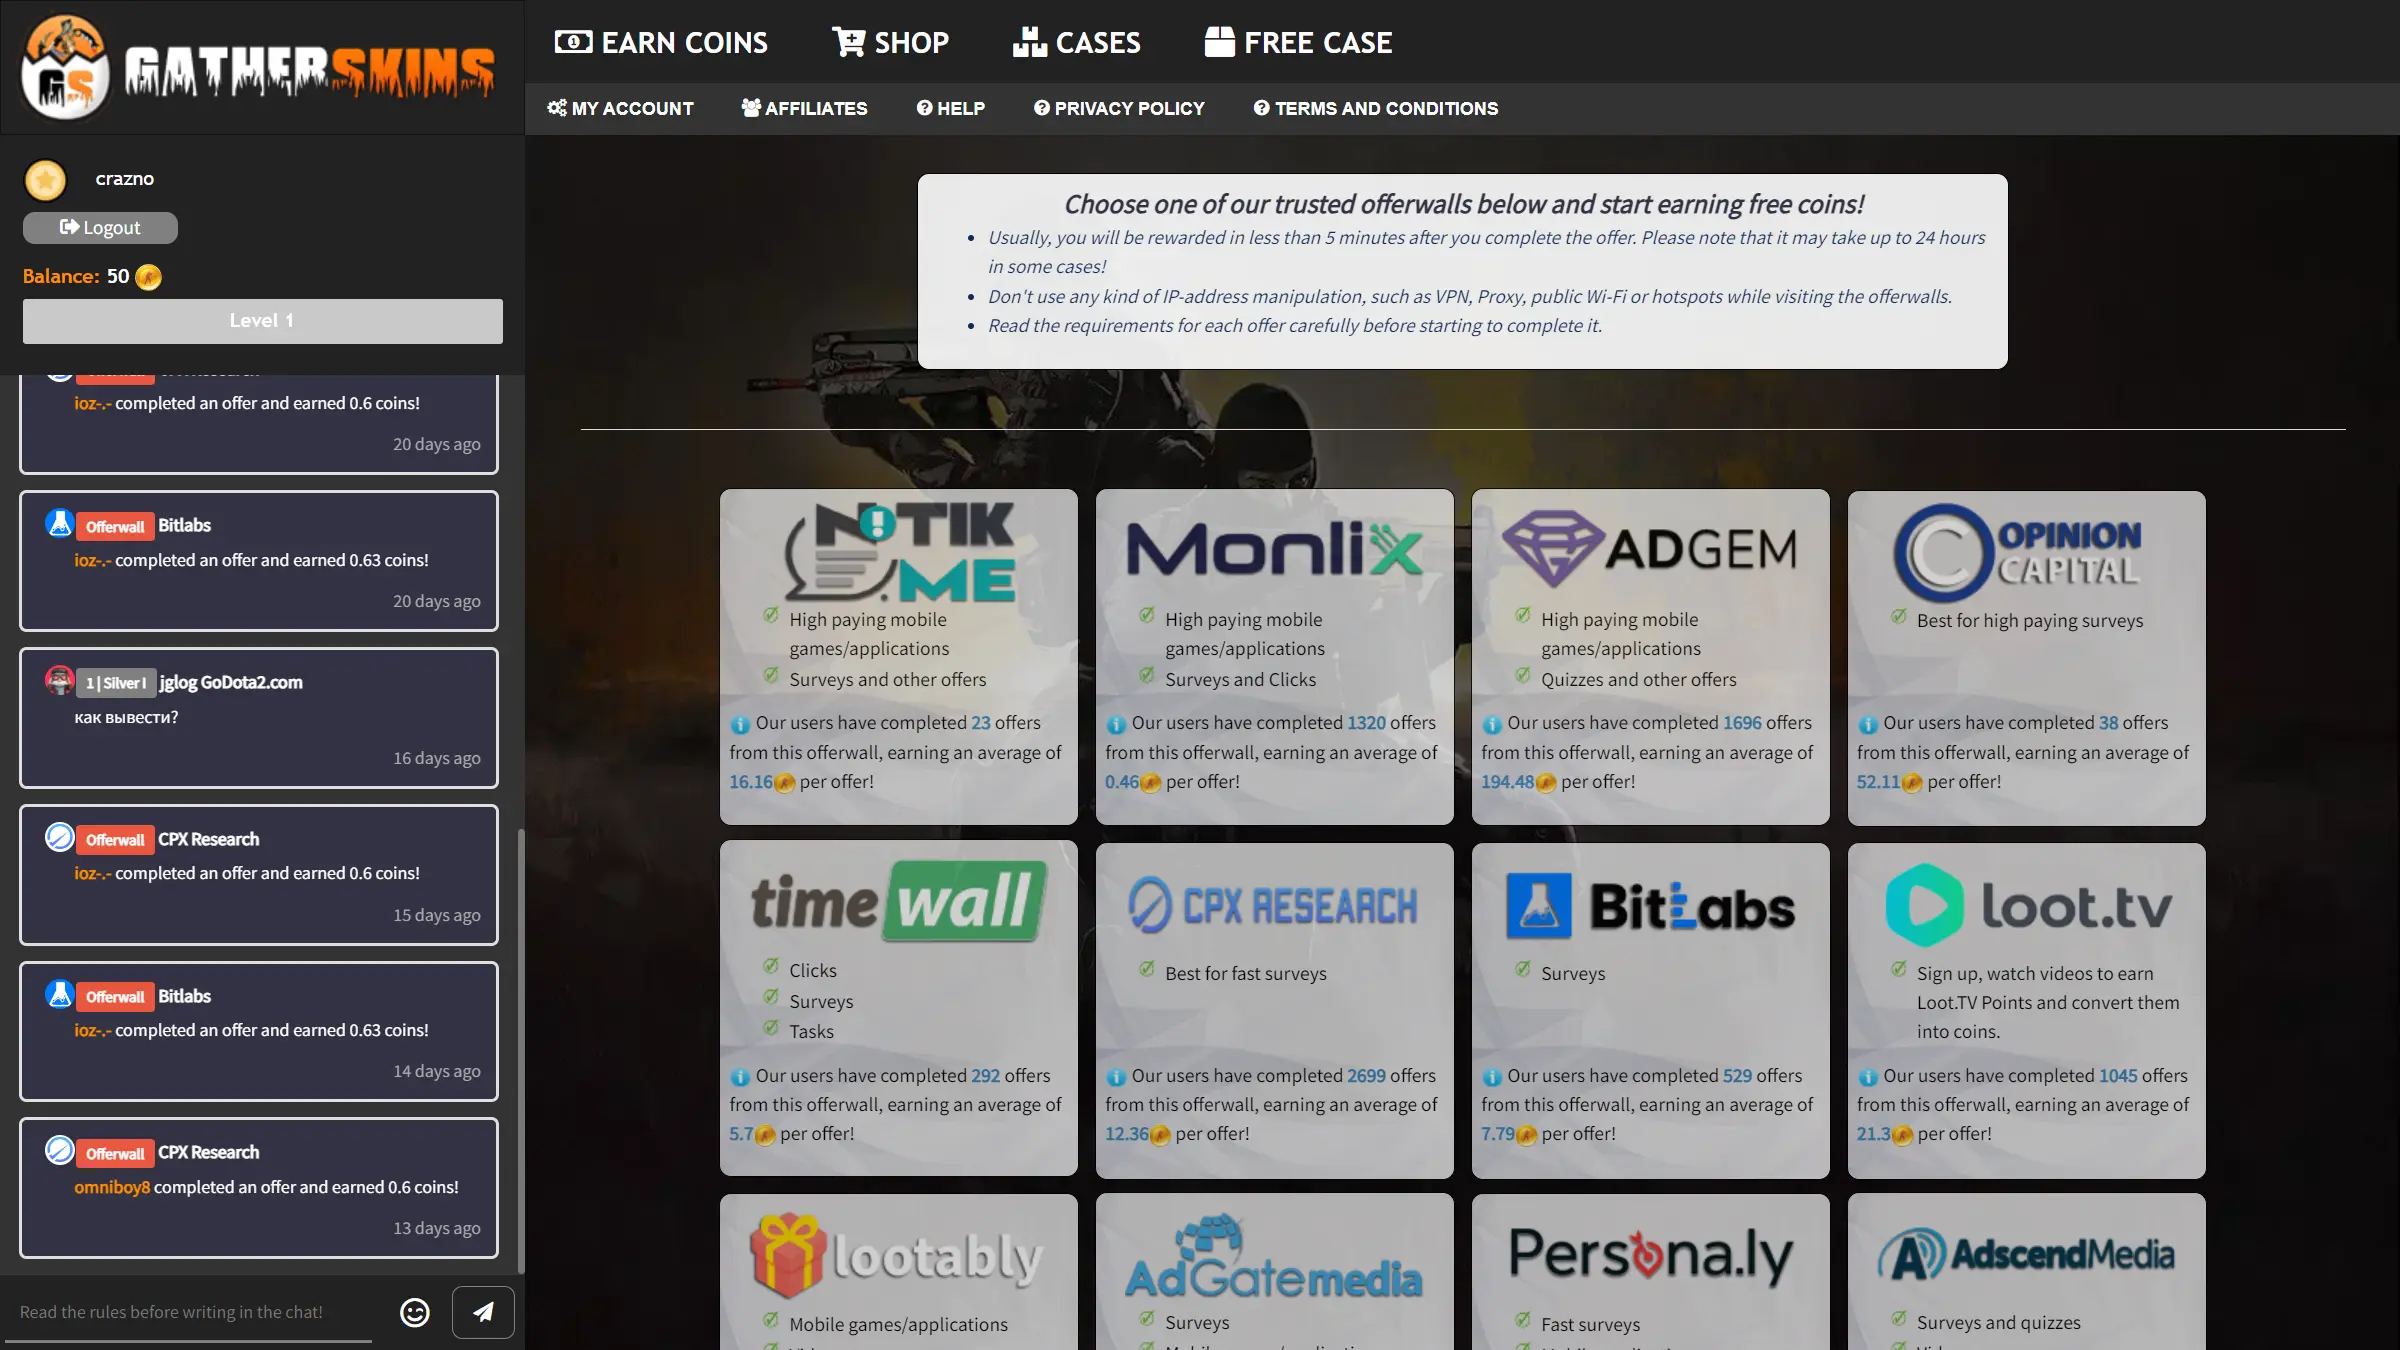The width and height of the screenshot is (2400, 1350).
Task: Click info icon in Opinion Capital card
Action: pyautogui.click(x=1868, y=724)
